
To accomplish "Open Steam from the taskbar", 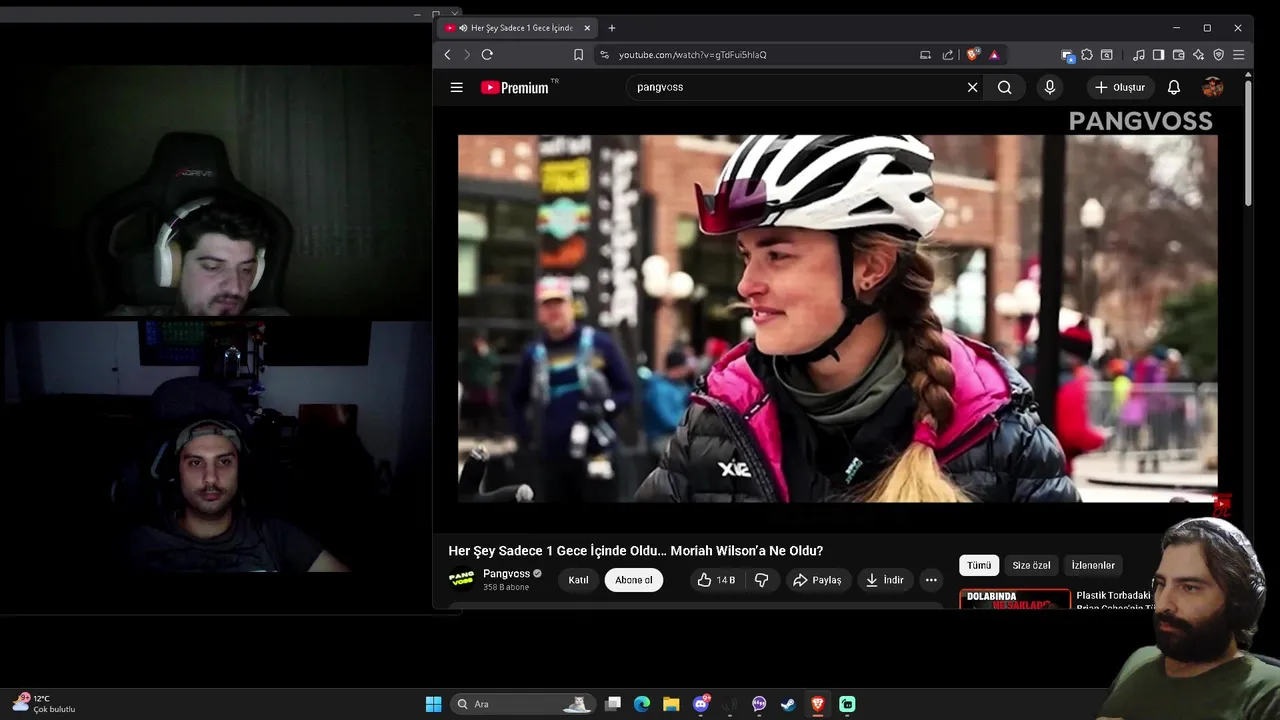I will coord(788,704).
